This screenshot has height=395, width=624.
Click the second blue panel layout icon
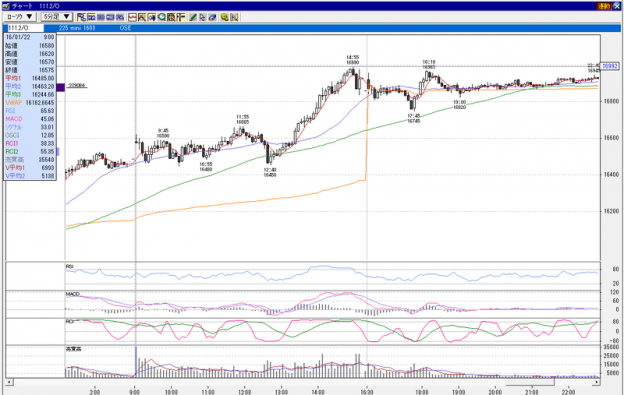(91, 17)
